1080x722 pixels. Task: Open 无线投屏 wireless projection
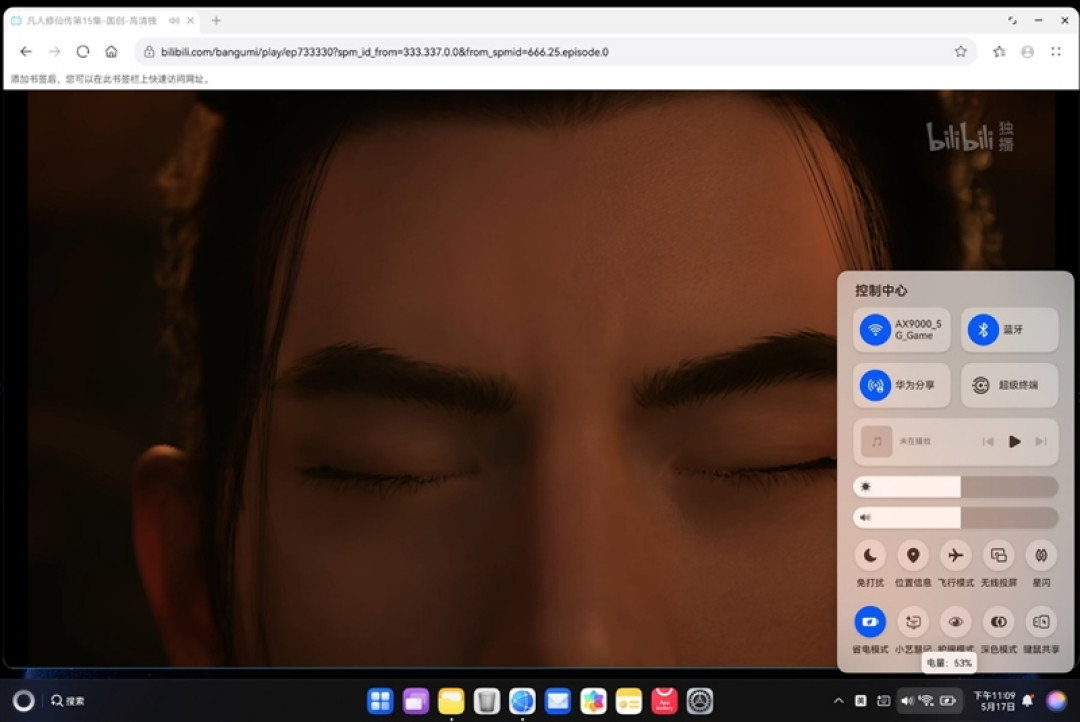(x=998, y=555)
